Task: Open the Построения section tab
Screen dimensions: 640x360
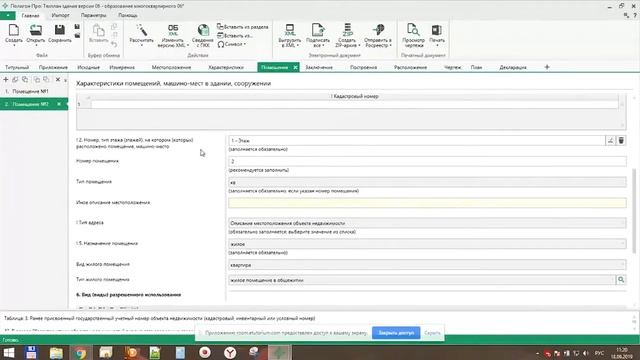Action: coord(363,67)
